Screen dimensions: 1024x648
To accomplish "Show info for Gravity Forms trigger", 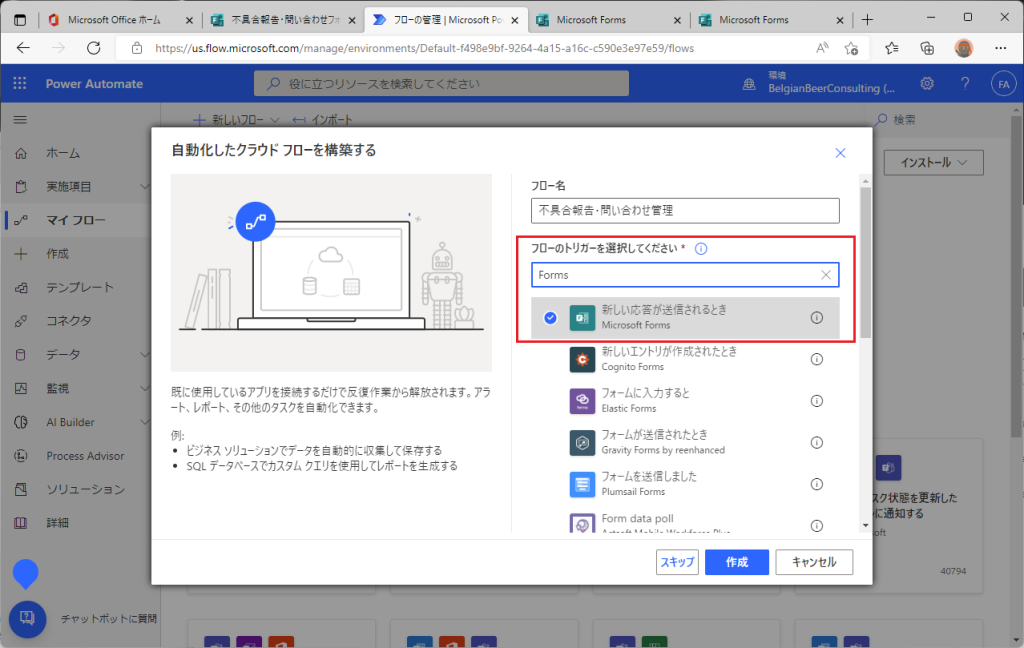I will click(x=816, y=443).
